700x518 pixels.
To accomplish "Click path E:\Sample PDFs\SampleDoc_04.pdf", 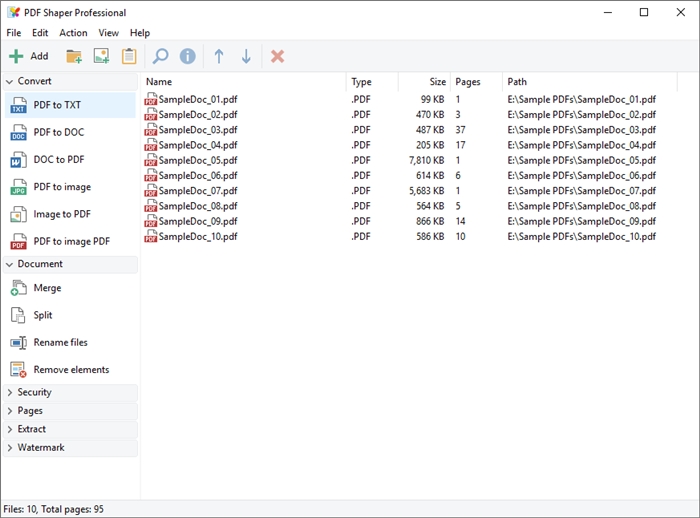I will click(582, 145).
